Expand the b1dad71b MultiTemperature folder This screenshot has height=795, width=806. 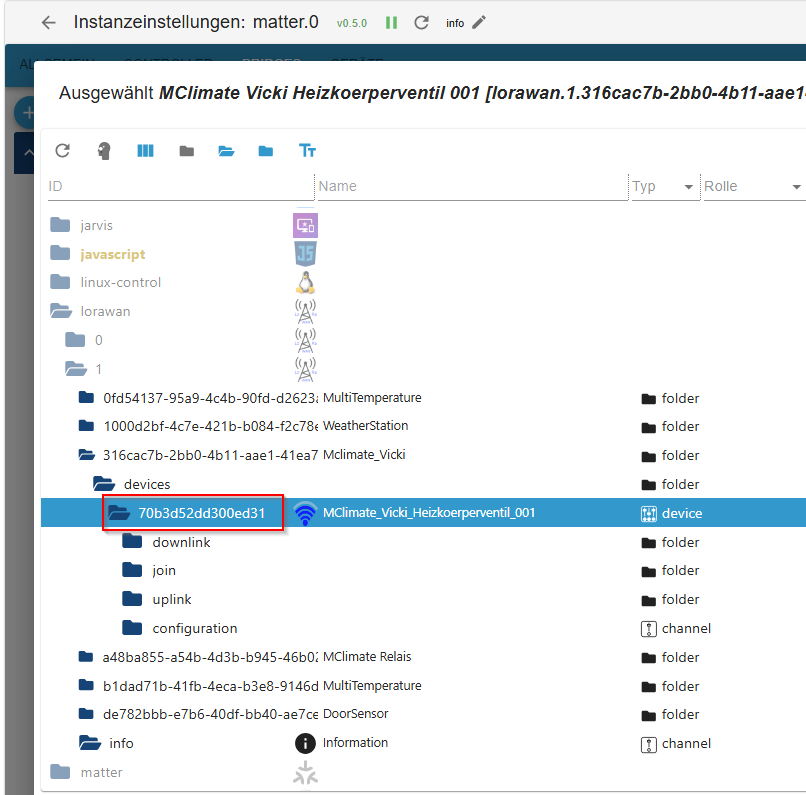pos(86,686)
